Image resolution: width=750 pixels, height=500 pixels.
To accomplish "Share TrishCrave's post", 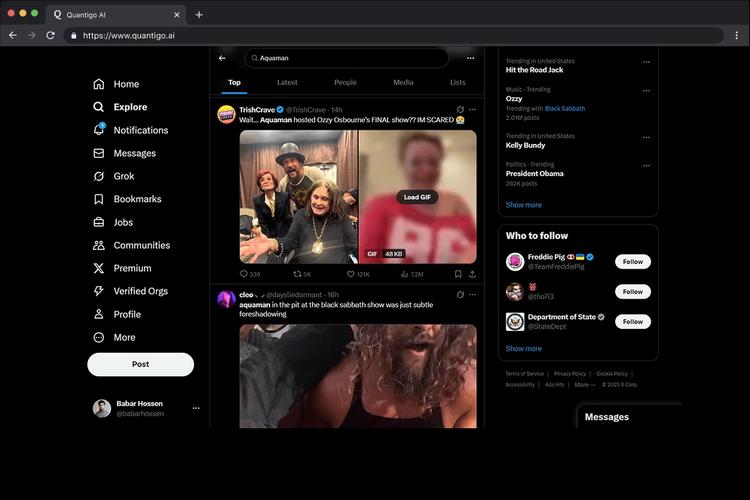I will (472, 274).
